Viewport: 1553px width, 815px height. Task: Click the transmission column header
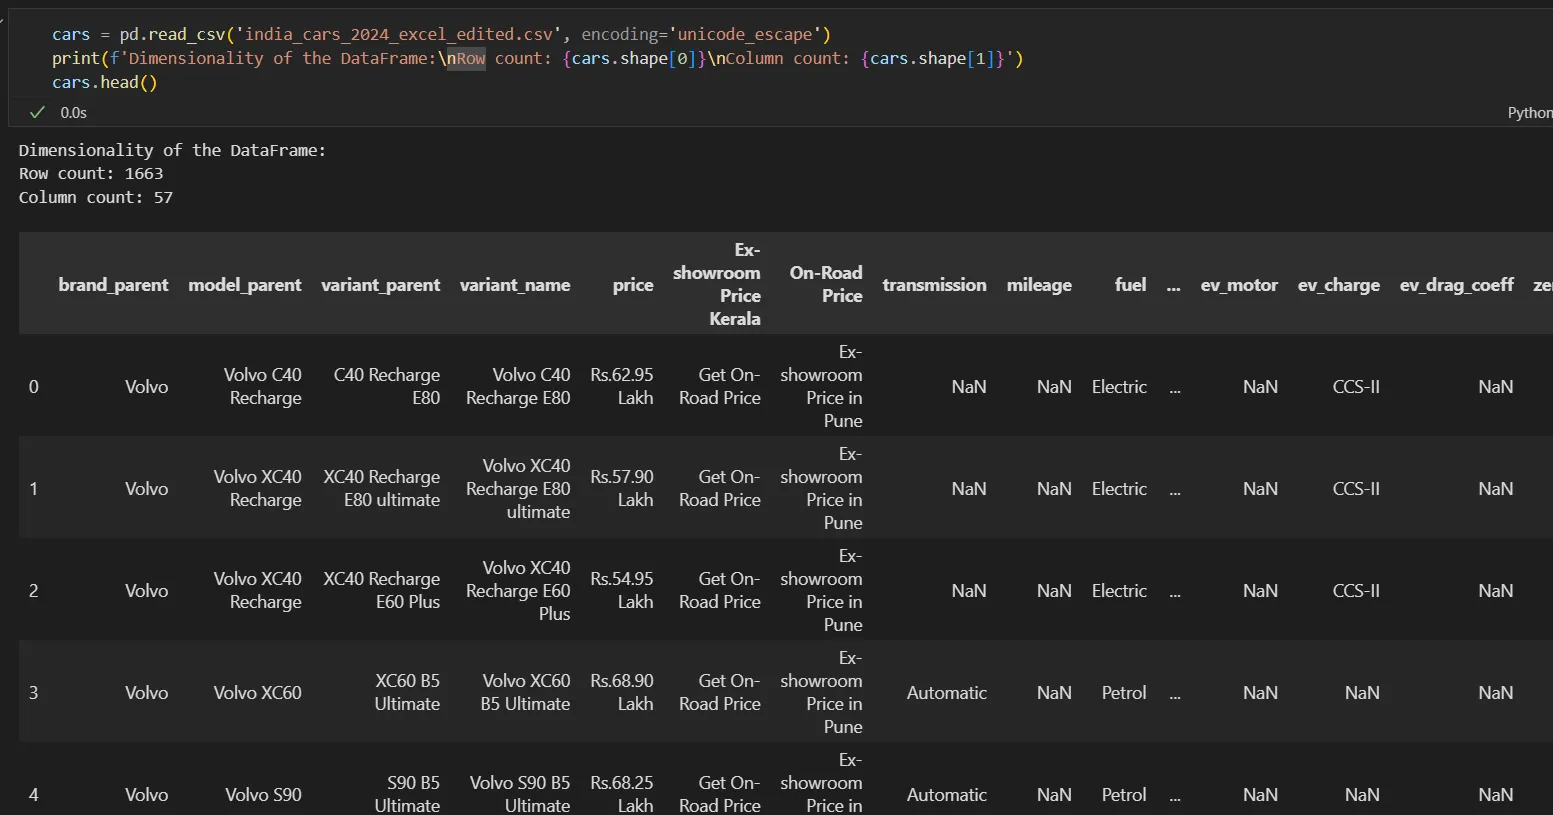point(934,284)
